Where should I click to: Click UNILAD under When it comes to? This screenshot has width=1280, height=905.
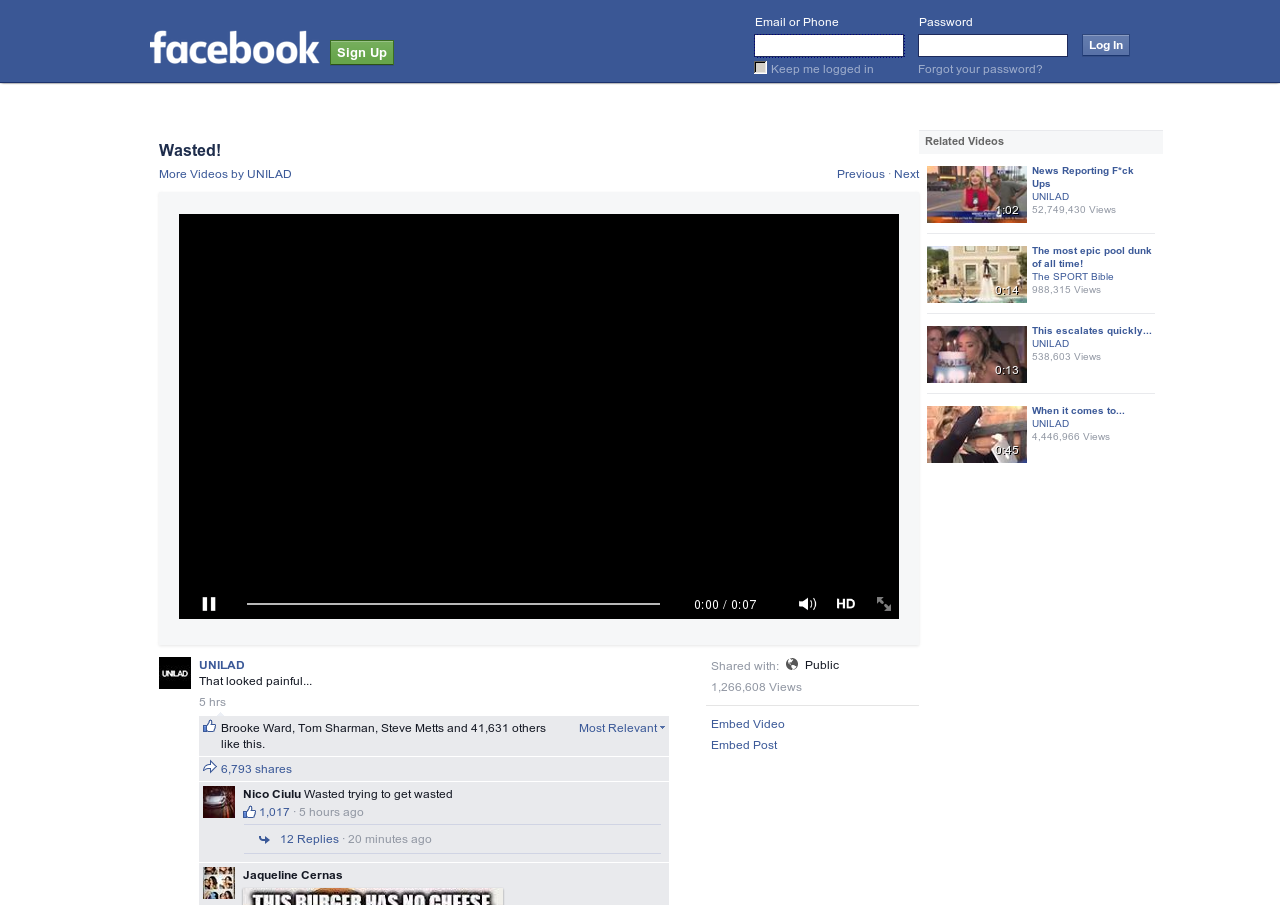(1050, 424)
